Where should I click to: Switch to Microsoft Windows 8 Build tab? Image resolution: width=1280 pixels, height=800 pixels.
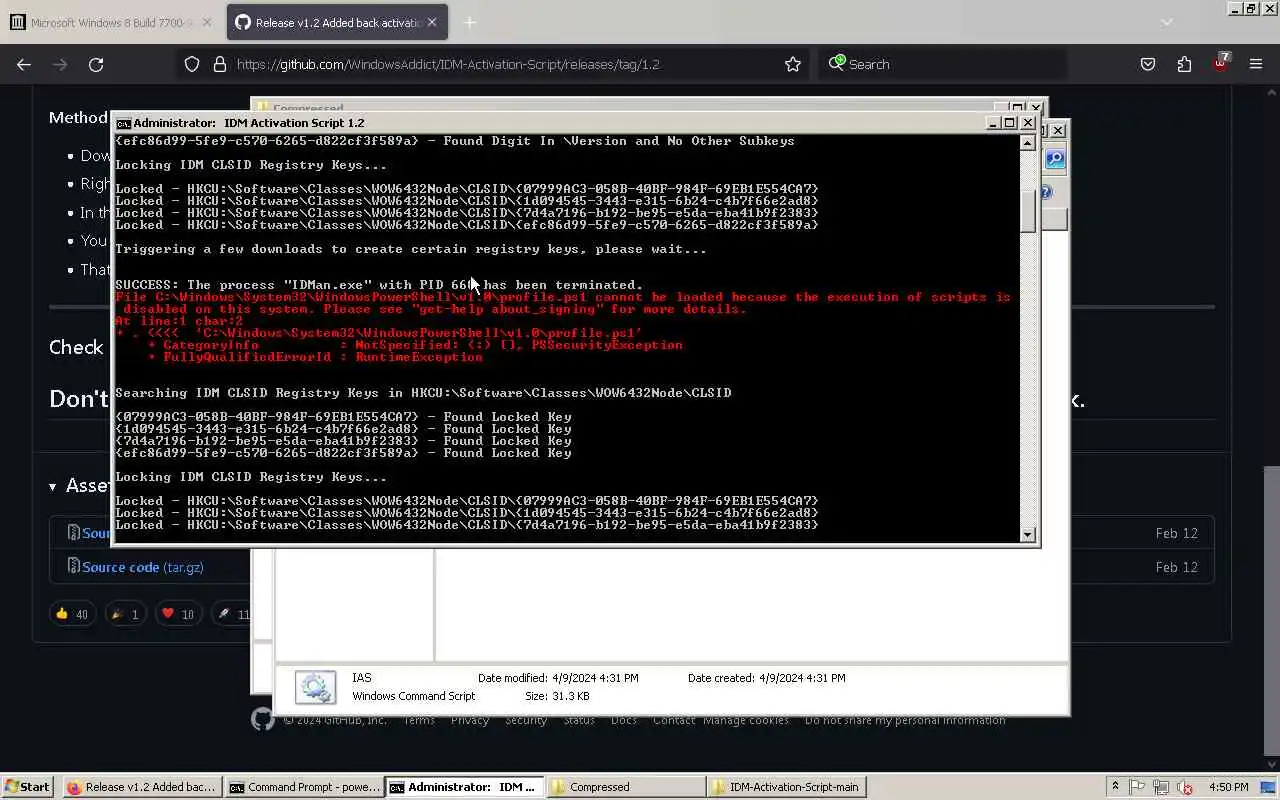(x=111, y=22)
